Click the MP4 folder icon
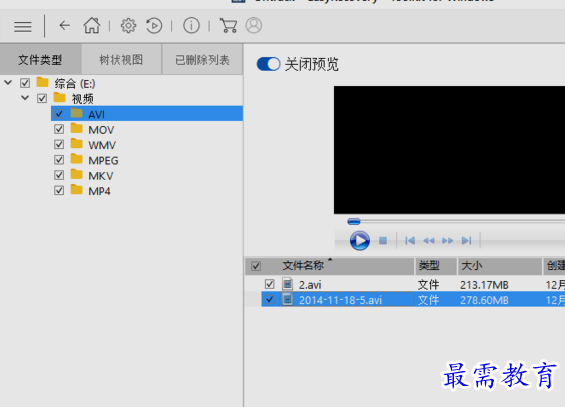 click(76, 190)
